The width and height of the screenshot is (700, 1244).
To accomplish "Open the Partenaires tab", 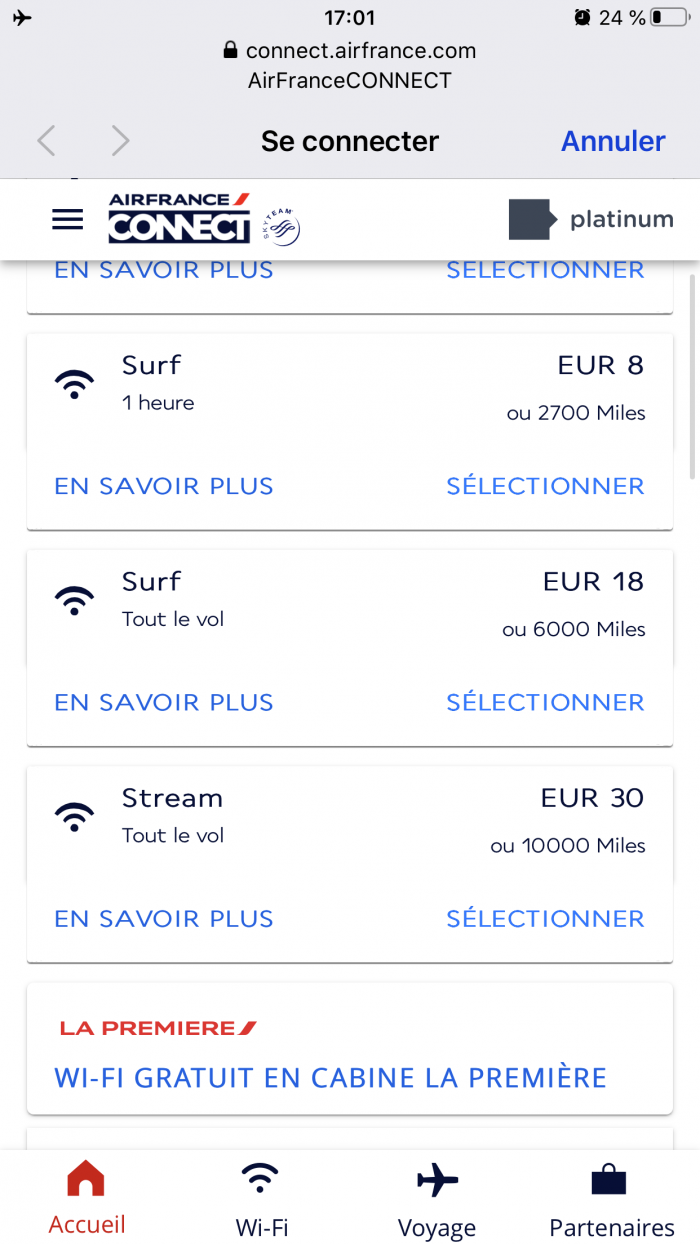I will [612, 1197].
